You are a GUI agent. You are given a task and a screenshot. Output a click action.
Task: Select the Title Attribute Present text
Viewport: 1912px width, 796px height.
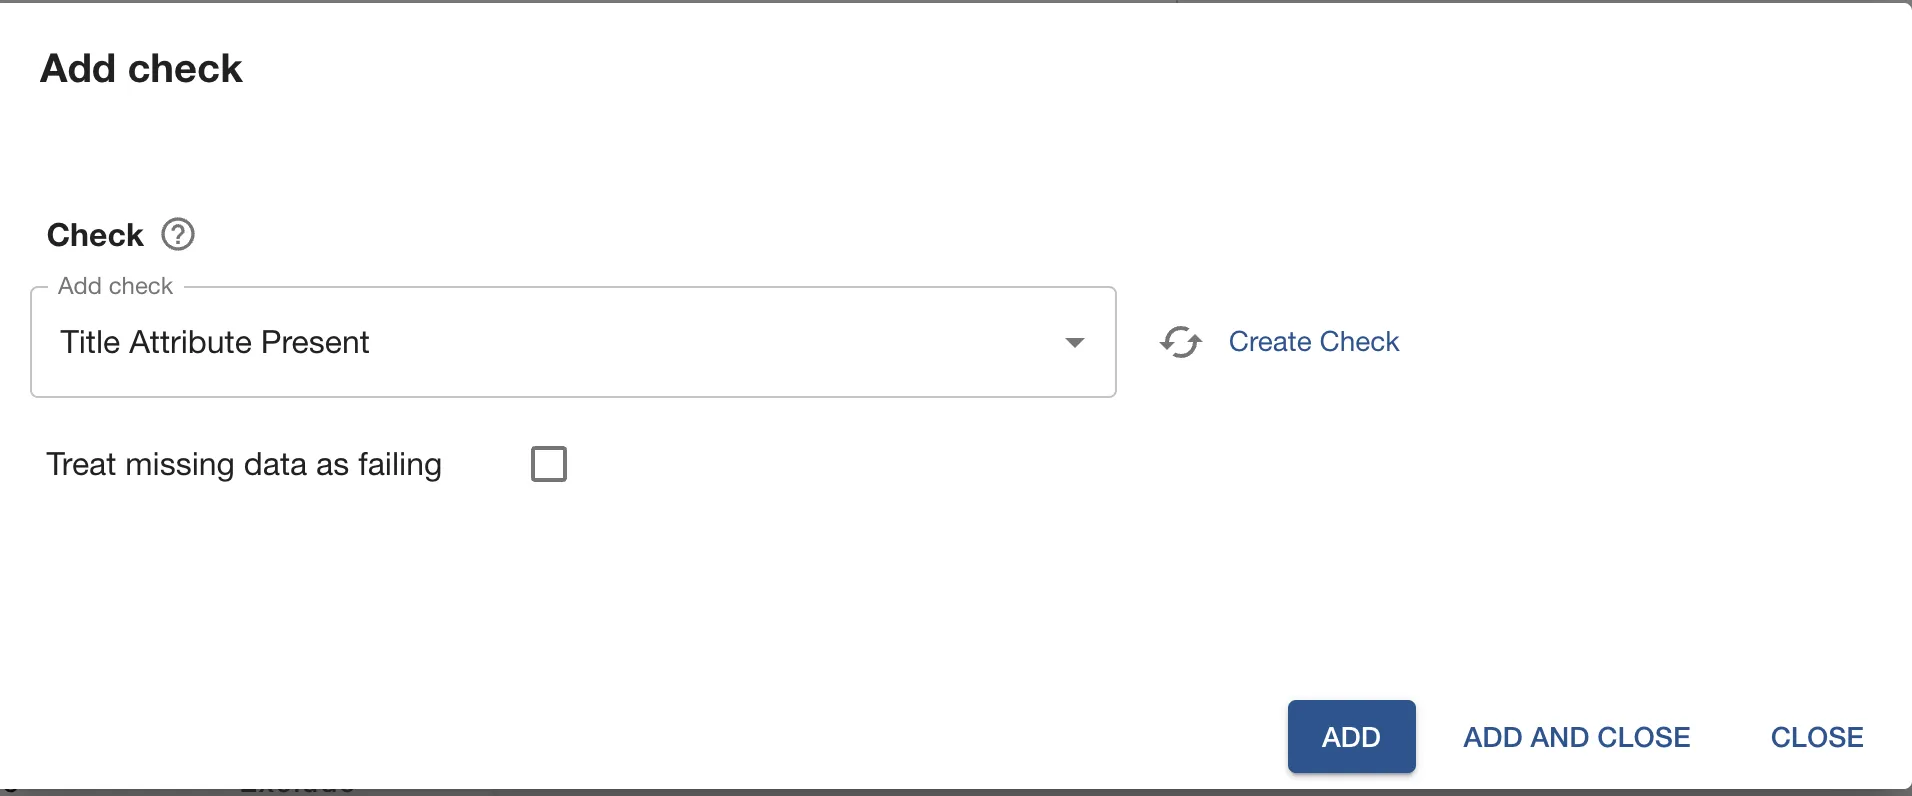coord(214,342)
